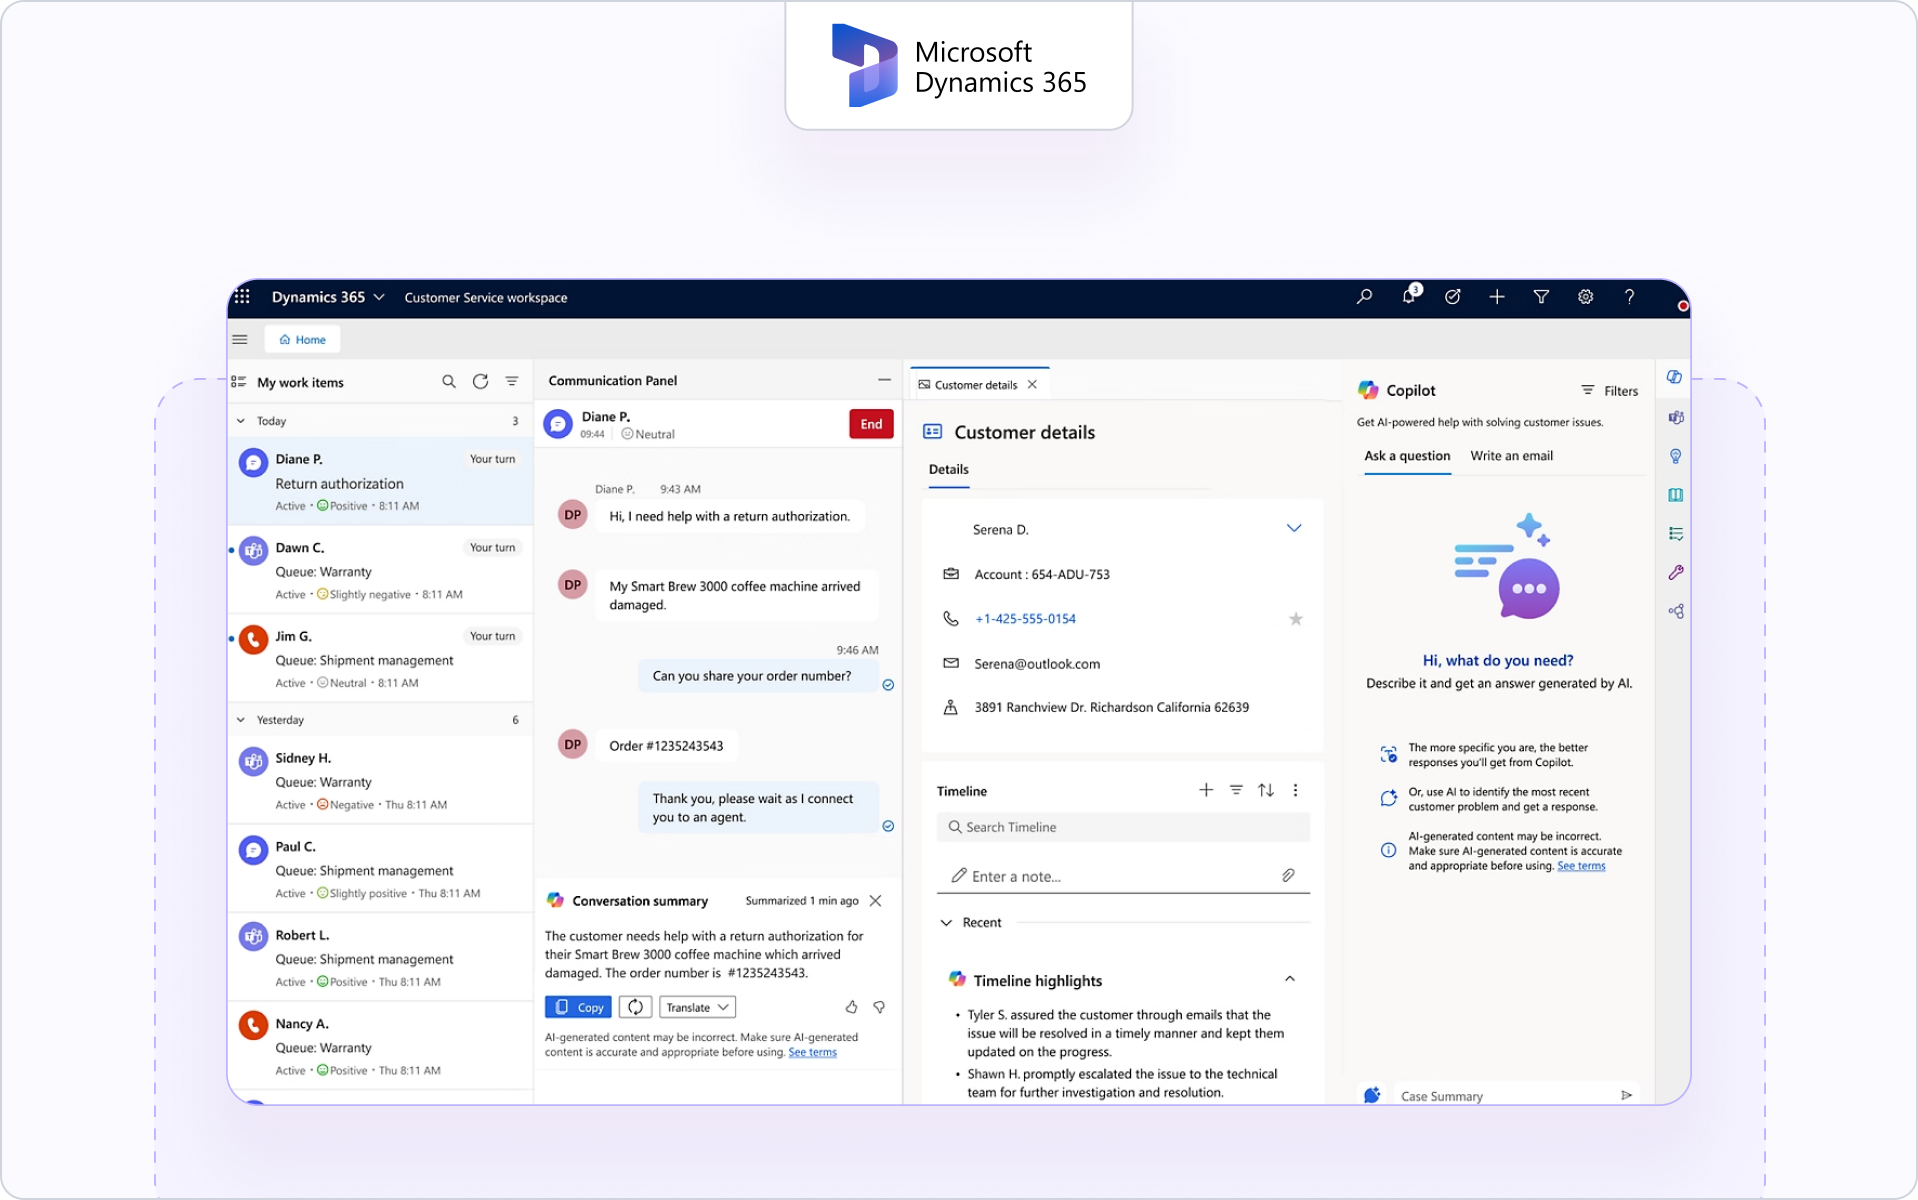
Task: Open the Translate dropdown
Action: [x=697, y=1007]
